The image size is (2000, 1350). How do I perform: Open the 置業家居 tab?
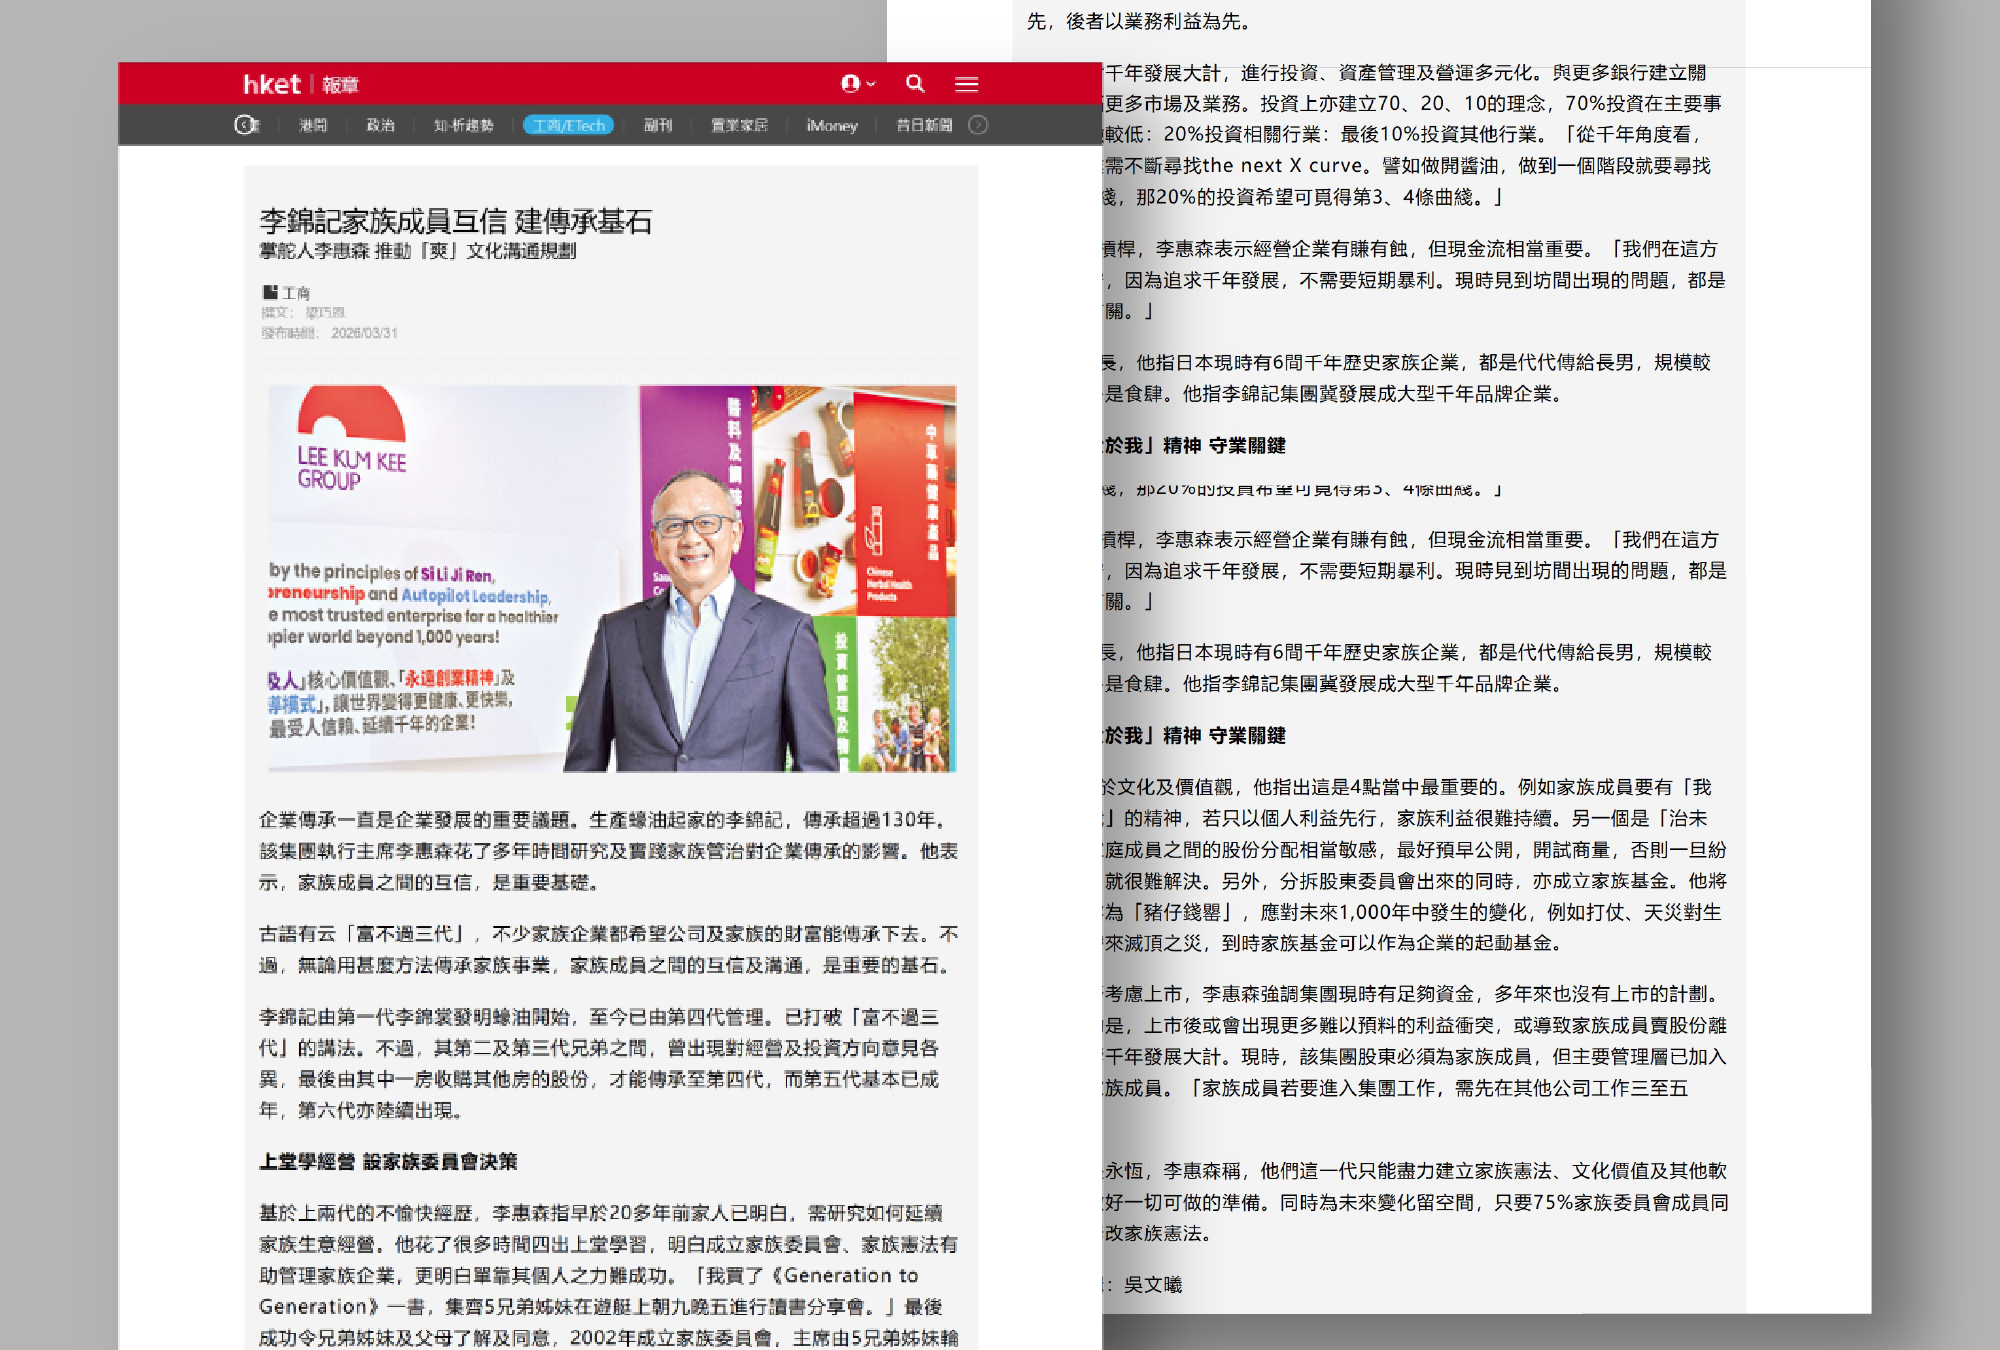(x=739, y=125)
